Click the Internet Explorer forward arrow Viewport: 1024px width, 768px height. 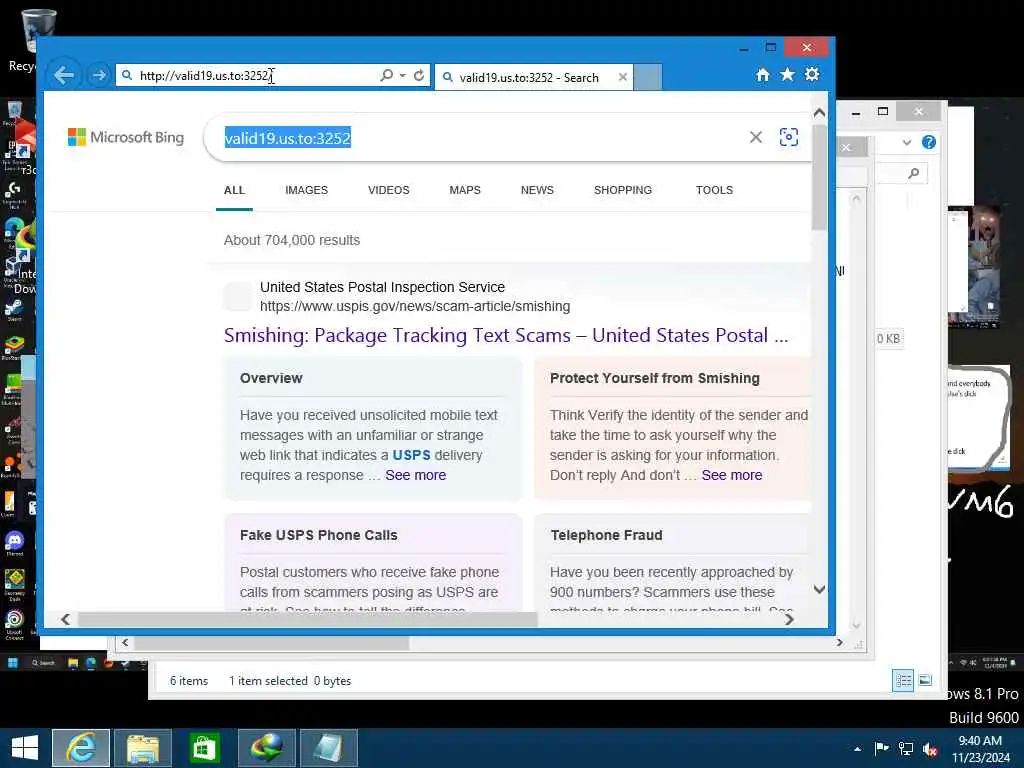tap(99, 75)
